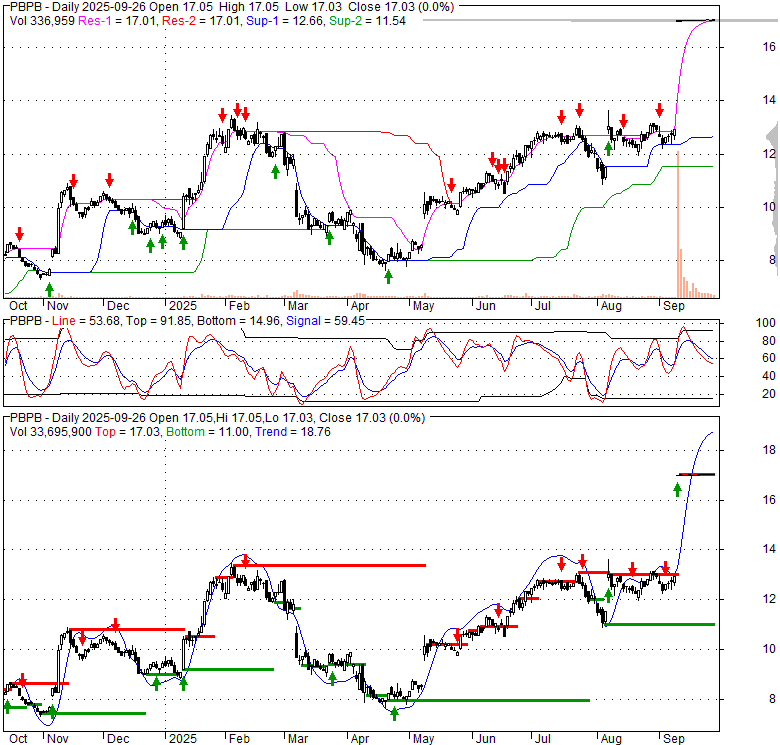Select the Apr label on top chart axis
The image size is (780, 745).
[x=360, y=305]
